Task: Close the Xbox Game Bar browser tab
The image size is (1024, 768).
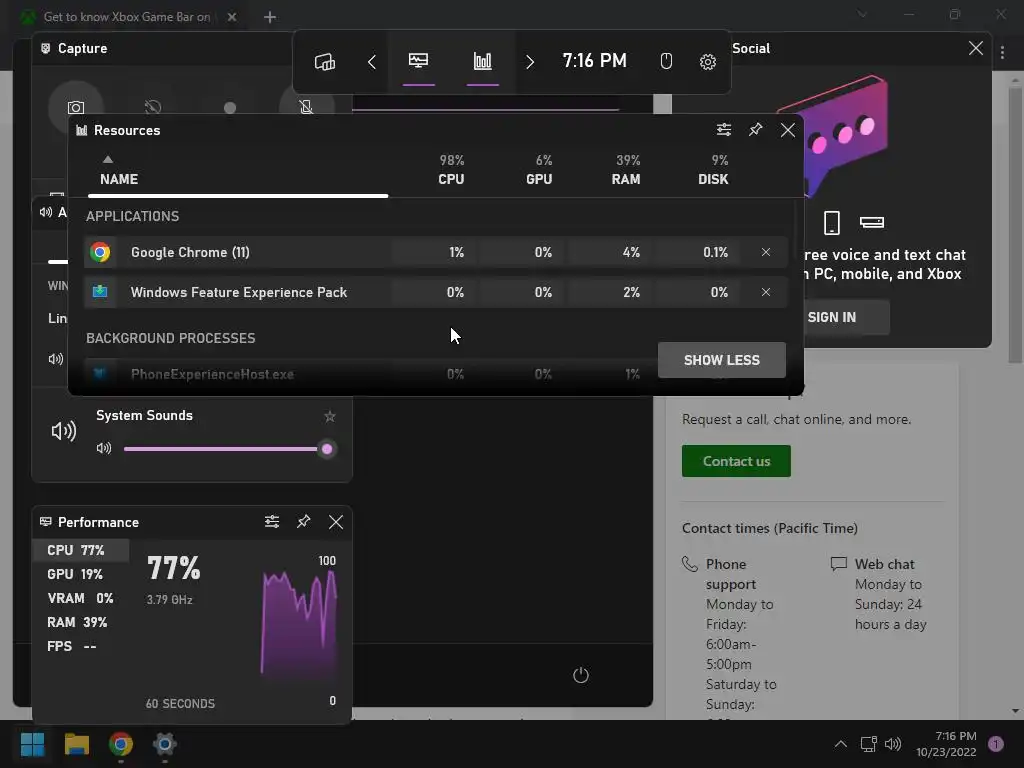Action: 232,17
